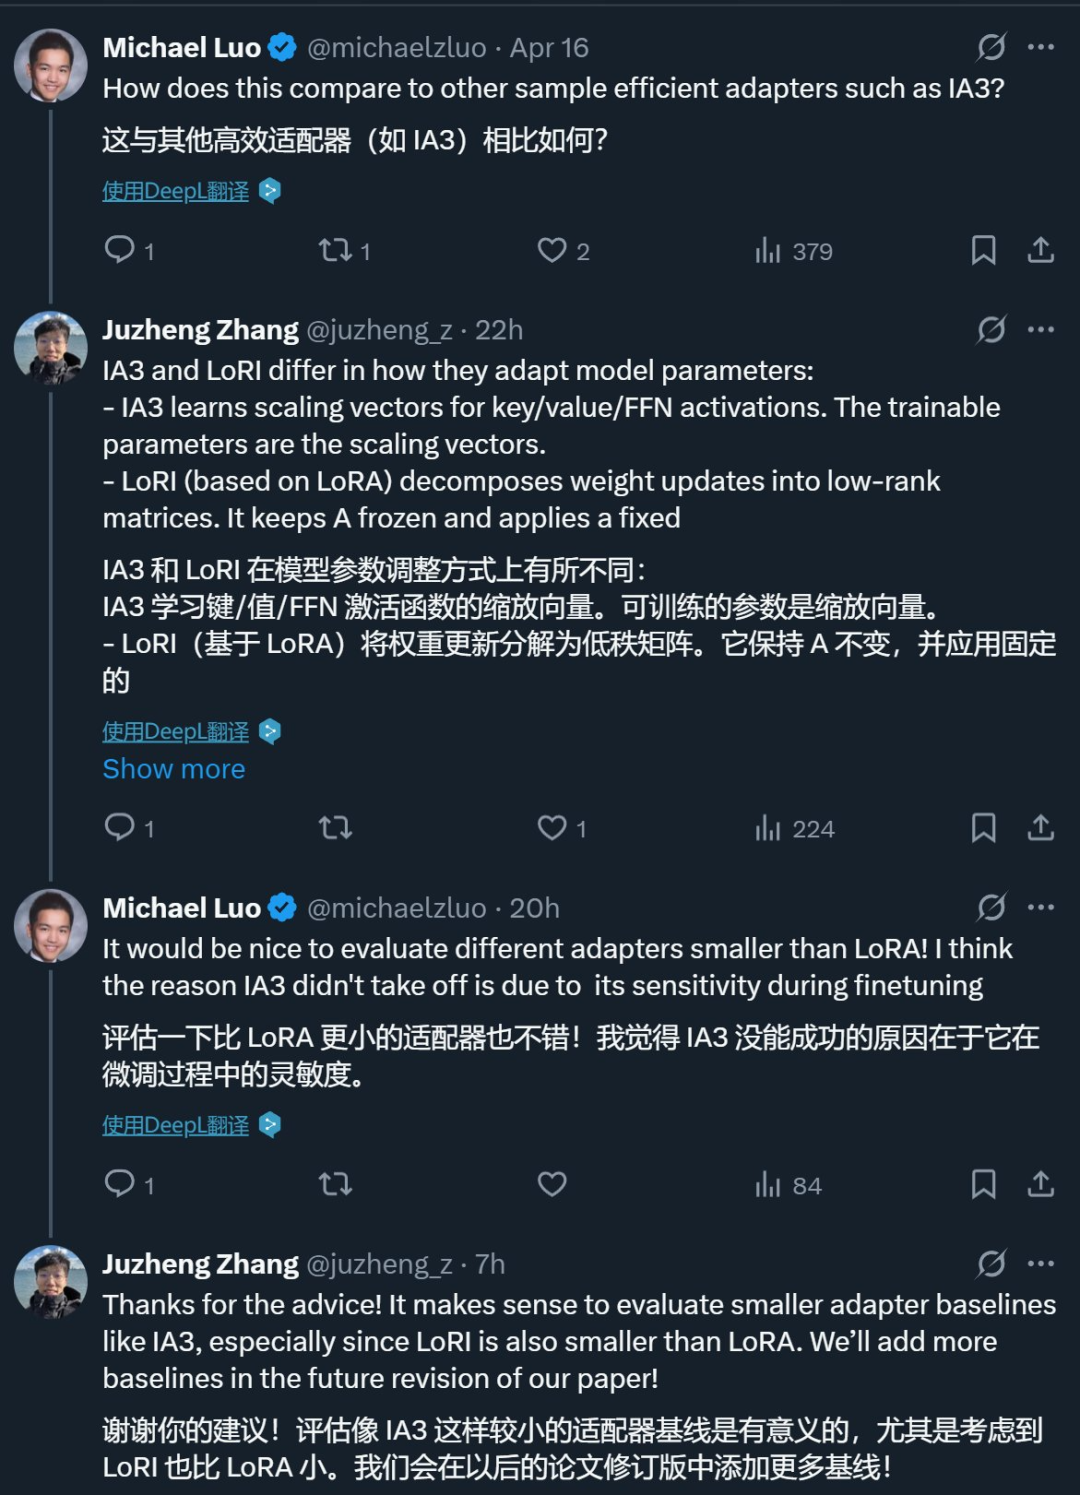The height and width of the screenshot is (1495, 1080).
Task: Open Juzheng Zhang's profile picture on 7h tweet
Action: [x=51, y=1281]
